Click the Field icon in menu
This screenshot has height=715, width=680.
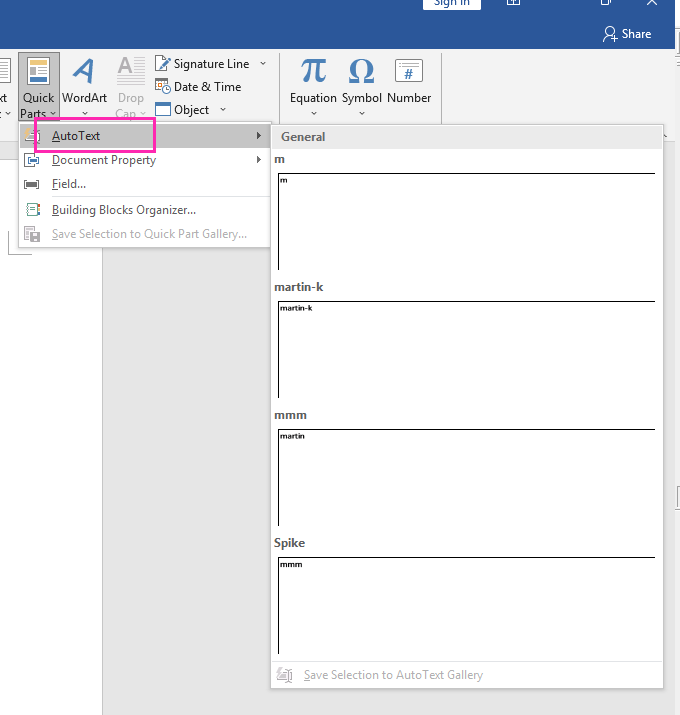tap(31, 184)
